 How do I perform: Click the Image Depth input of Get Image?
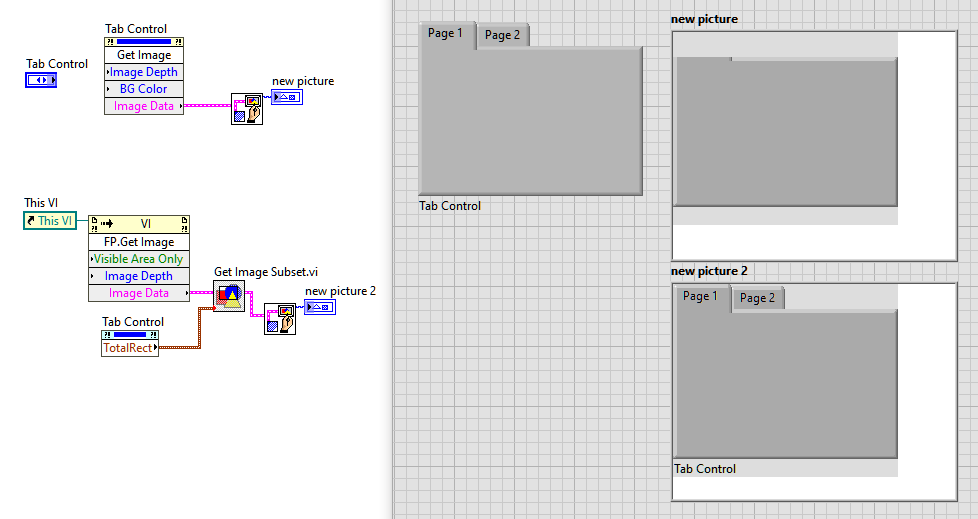pos(144,72)
